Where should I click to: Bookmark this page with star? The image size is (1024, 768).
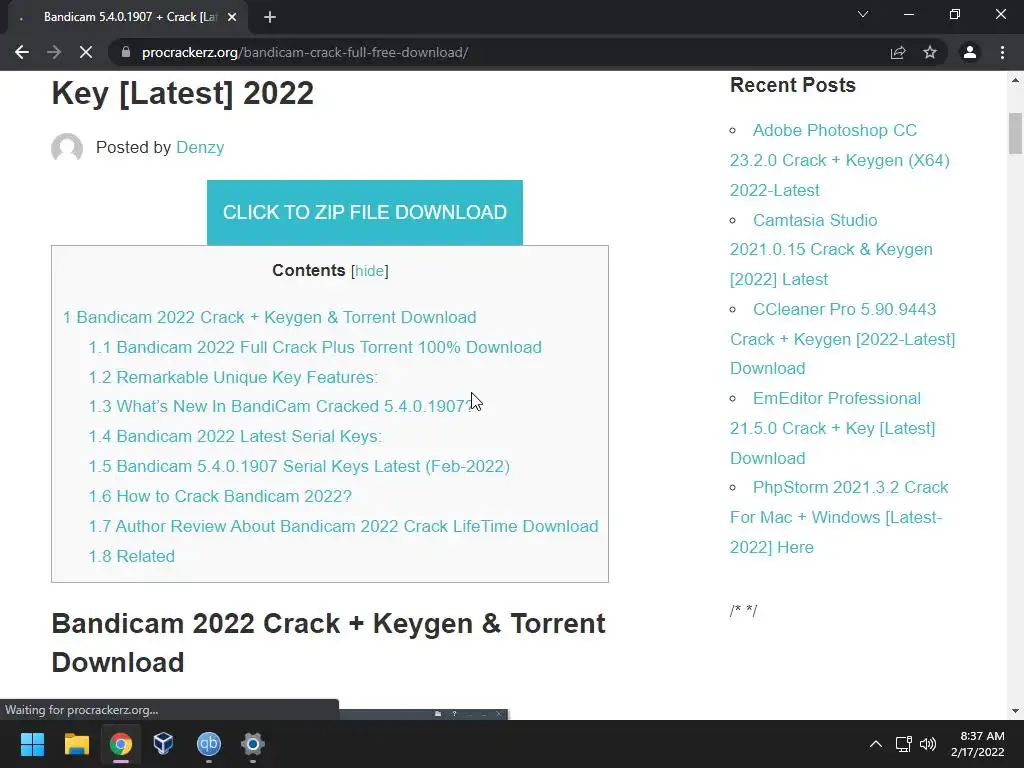click(930, 52)
